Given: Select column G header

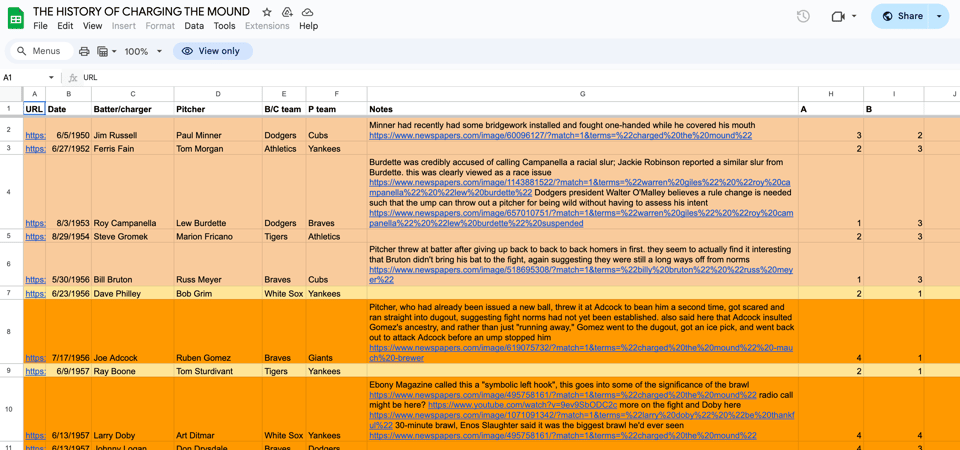Looking at the screenshot, I should (582, 94).
